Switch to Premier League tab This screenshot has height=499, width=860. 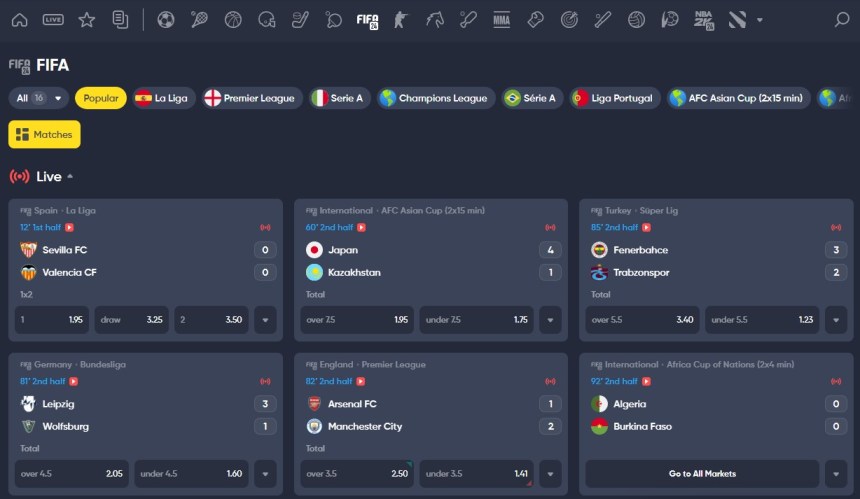point(252,98)
